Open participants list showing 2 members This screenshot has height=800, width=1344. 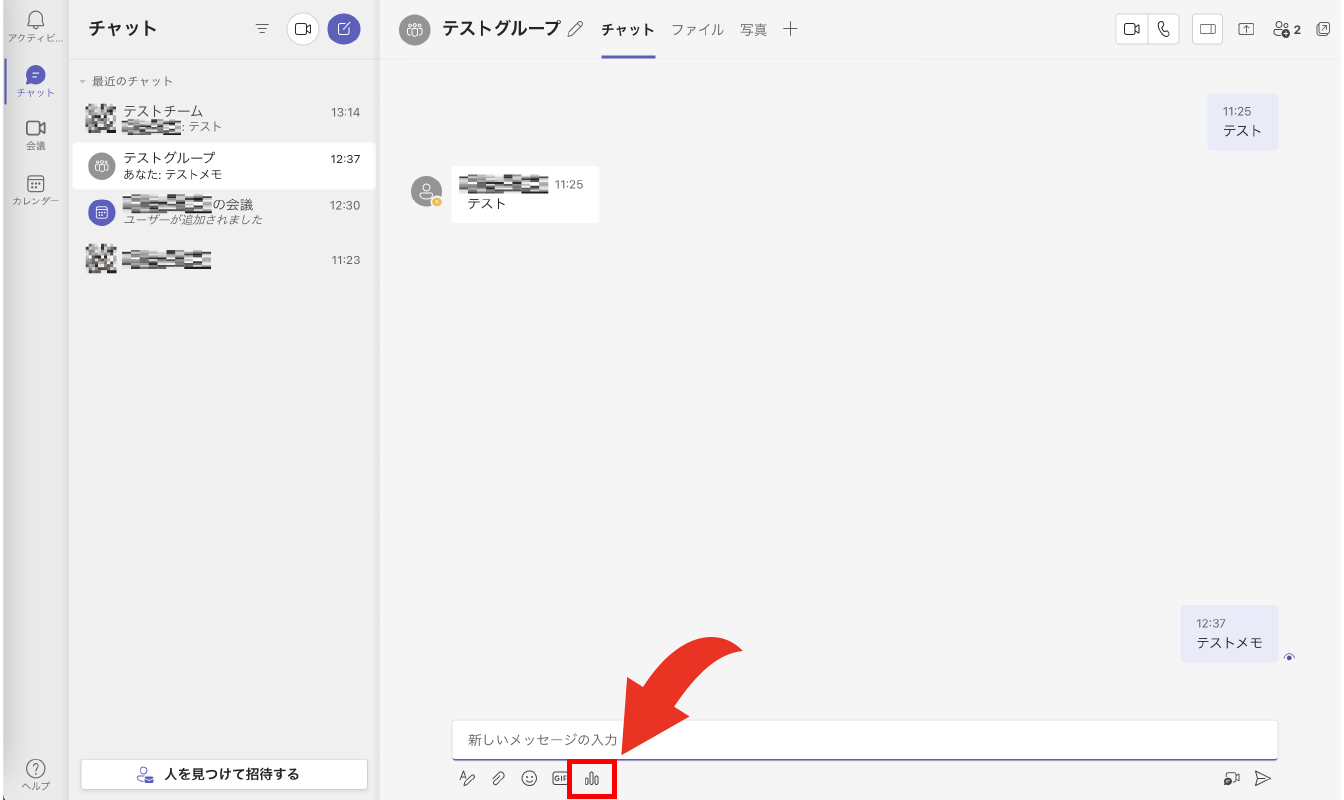point(1286,29)
